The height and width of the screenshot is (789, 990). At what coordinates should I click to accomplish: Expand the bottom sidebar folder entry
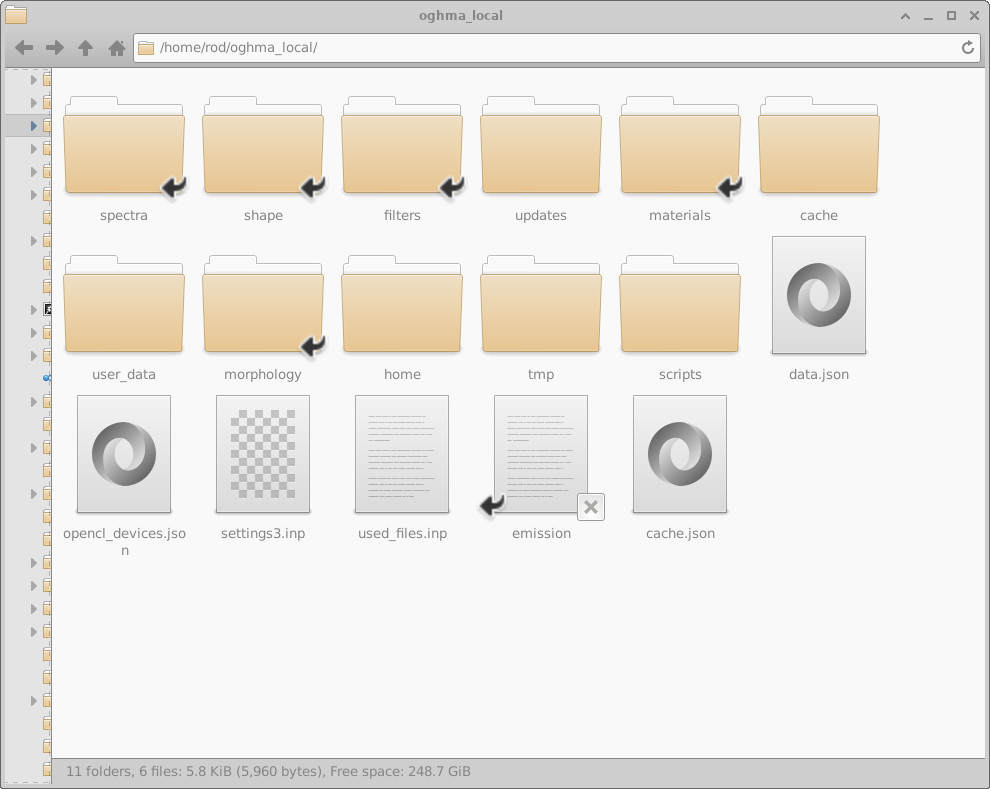point(32,700)
